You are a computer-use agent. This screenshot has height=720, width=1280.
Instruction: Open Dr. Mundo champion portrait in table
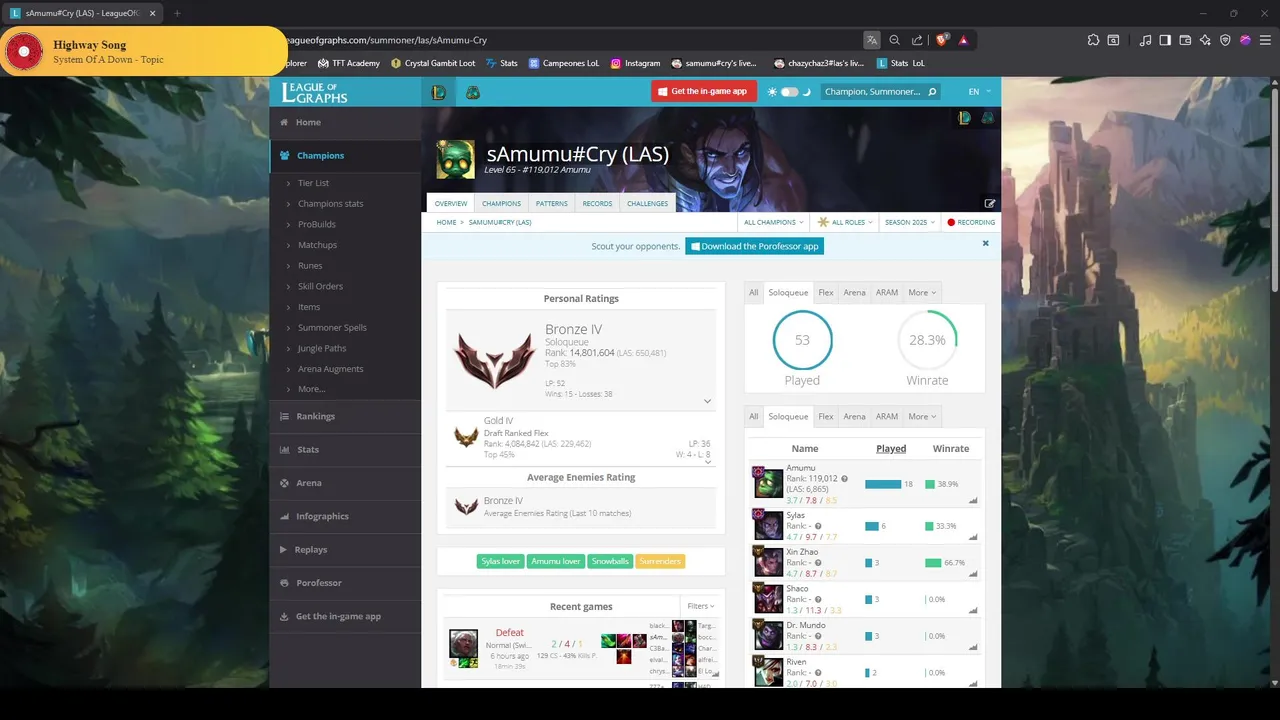[x=768, y=635]
